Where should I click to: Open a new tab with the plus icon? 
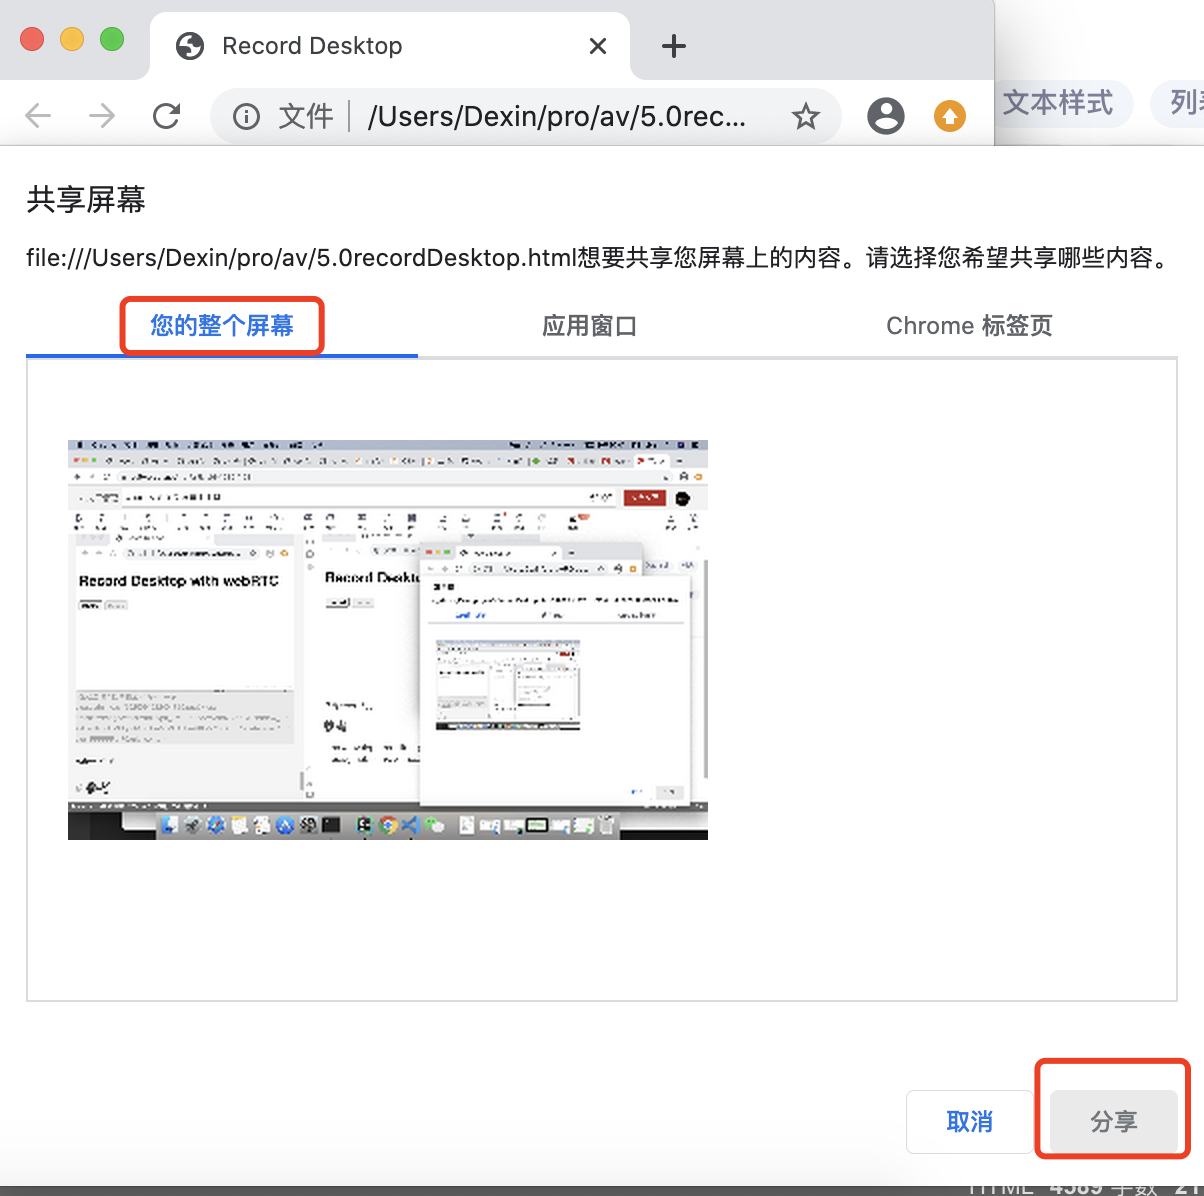(673, 46)
